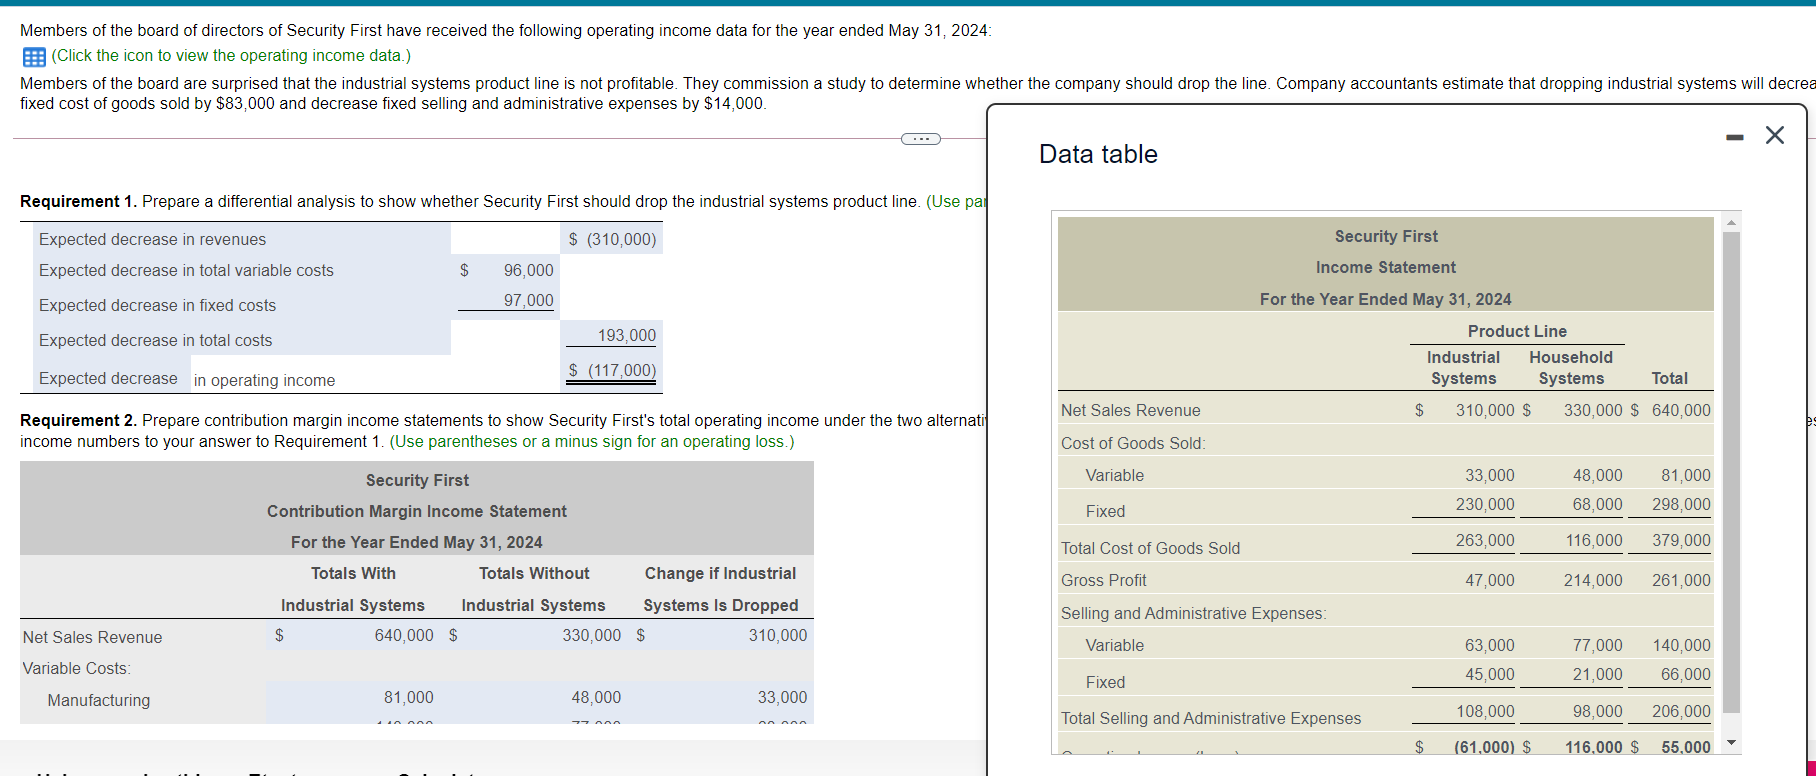Click the 108,000 total selling and administrative value
This screenshot has height=776, width=1816.
(1485, 711)
